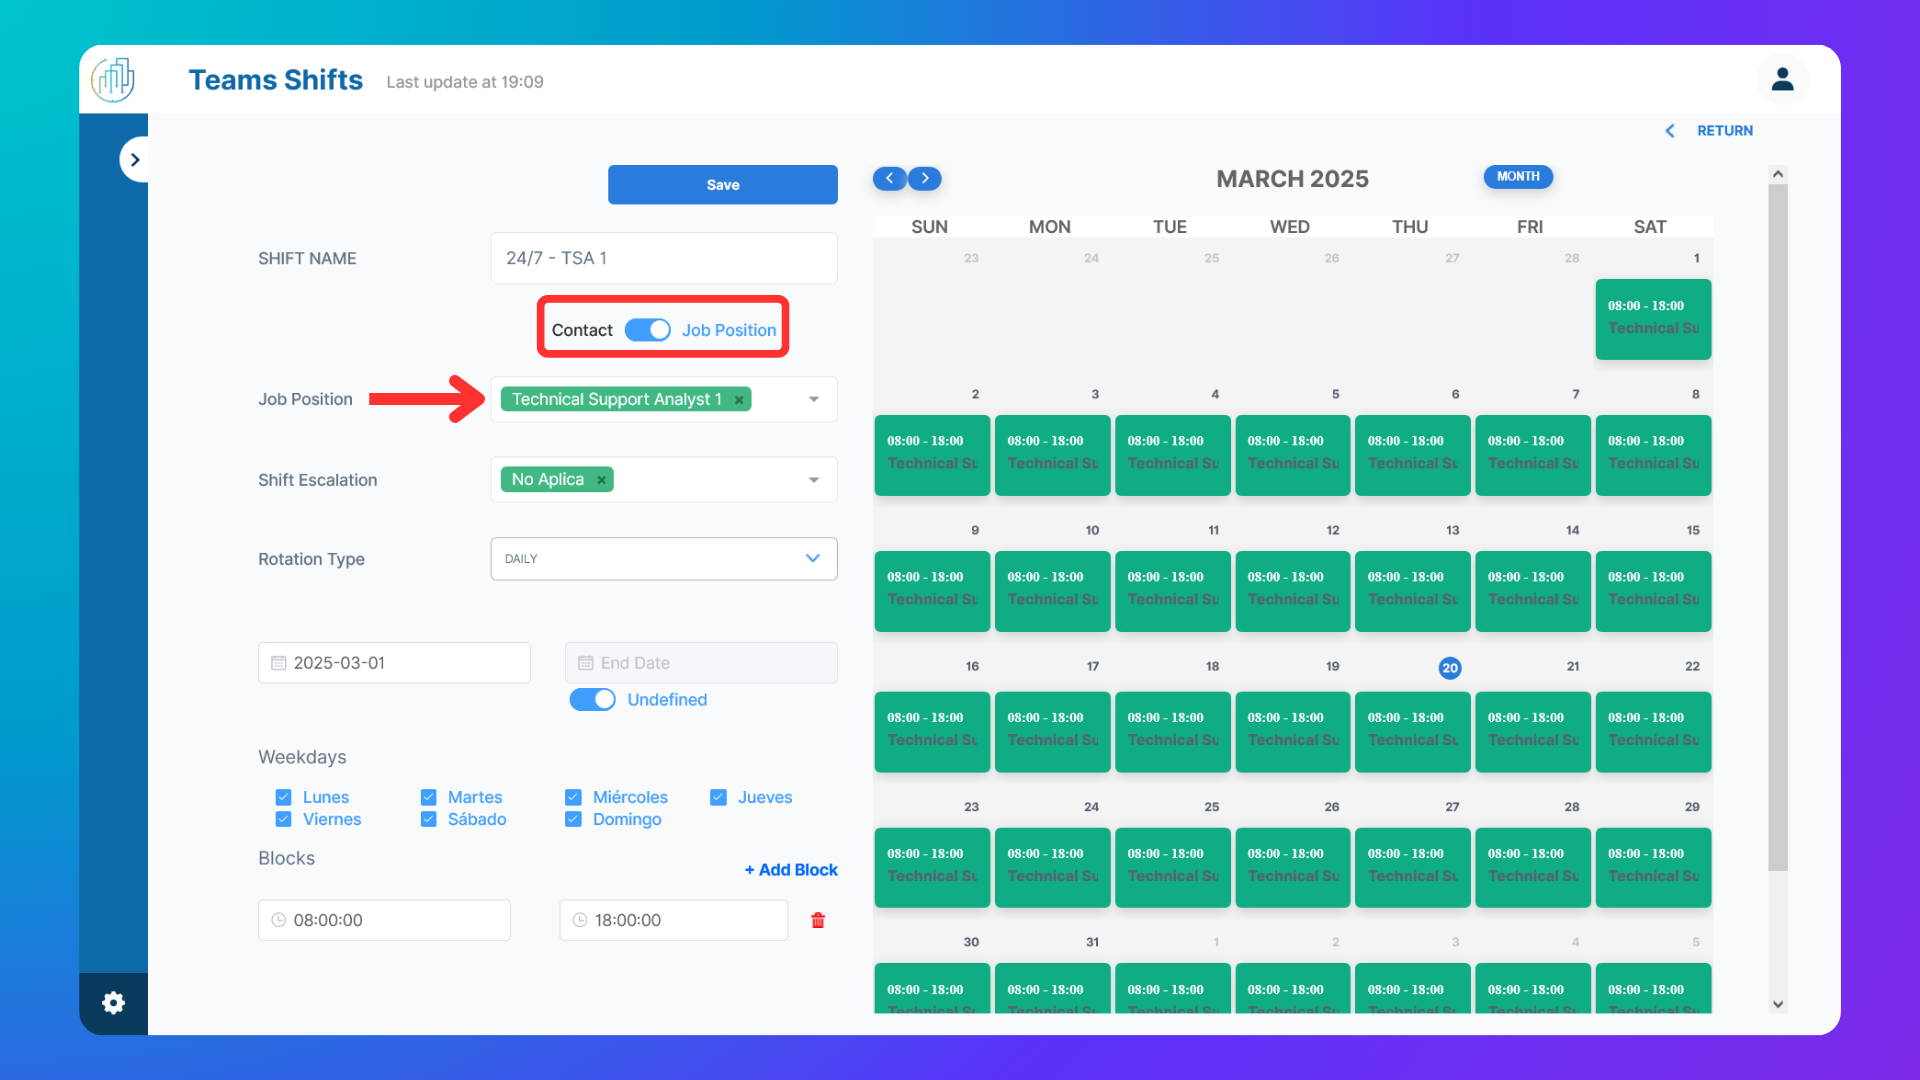This screenshot has width=1920, height=1080.
Task: Click the Shift Name input field
Action: [x=664, y=258]
